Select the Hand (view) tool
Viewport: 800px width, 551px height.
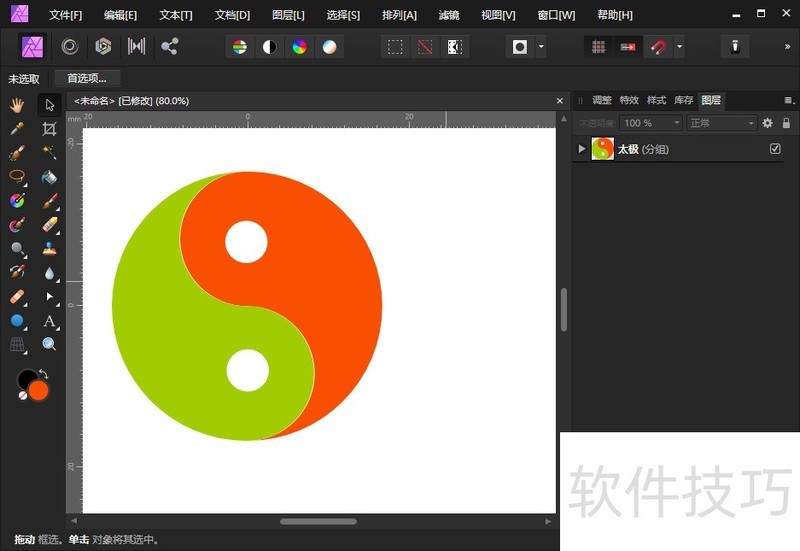click(x=17, y=105)
